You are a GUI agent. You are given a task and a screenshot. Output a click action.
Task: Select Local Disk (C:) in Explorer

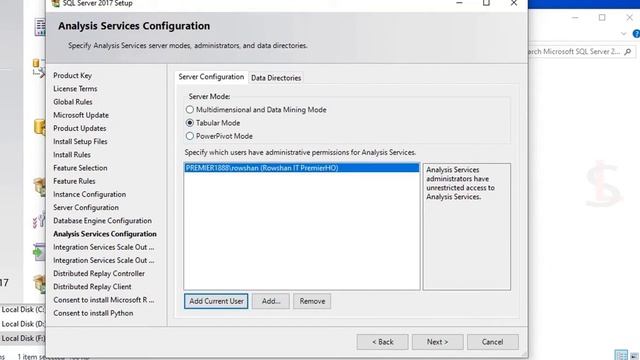pyautogui.click(x=22, y=309)
